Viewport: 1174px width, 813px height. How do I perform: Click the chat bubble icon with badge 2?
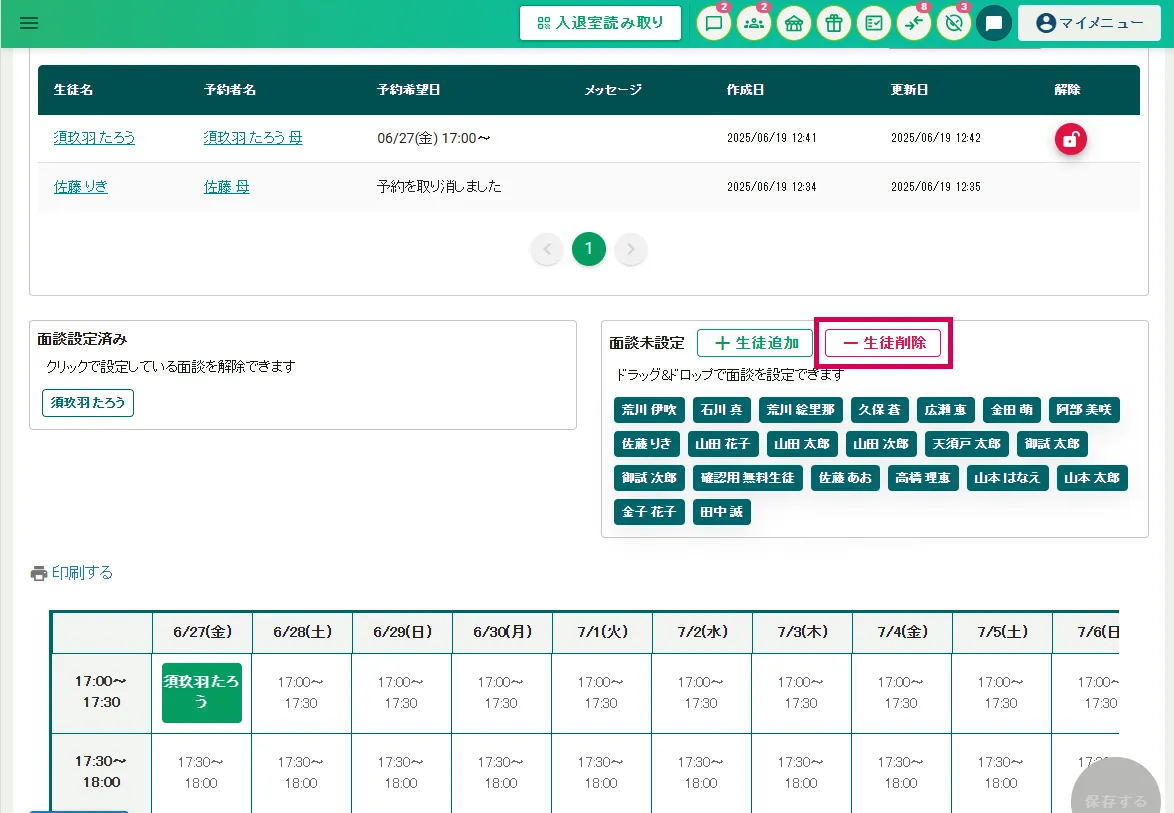713,24
